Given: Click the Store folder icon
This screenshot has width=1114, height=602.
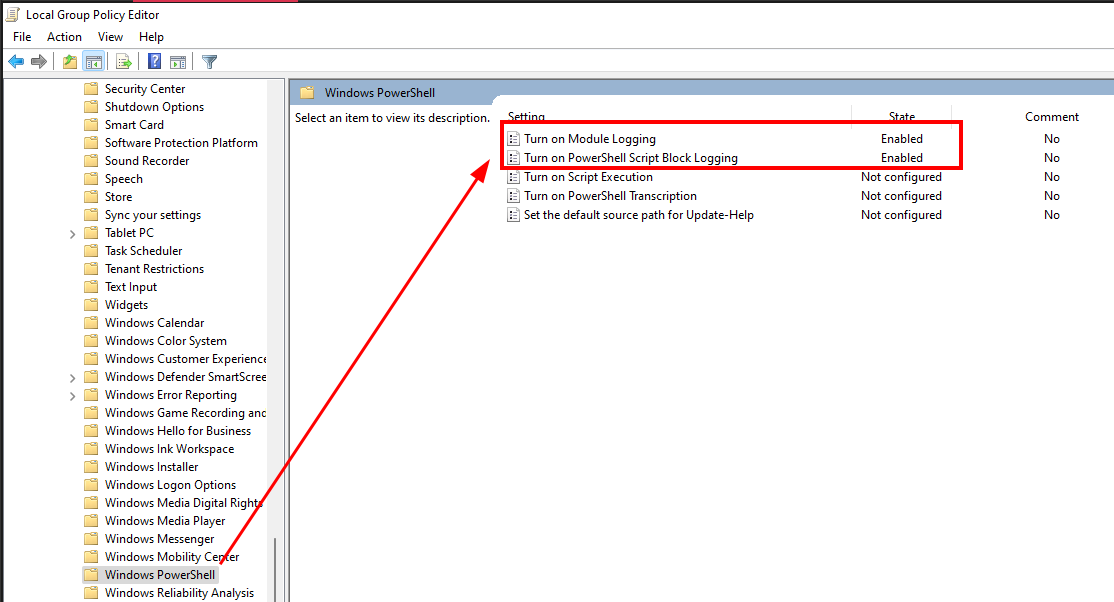Looking at the screenshot, I should click(x=91, y=197).
